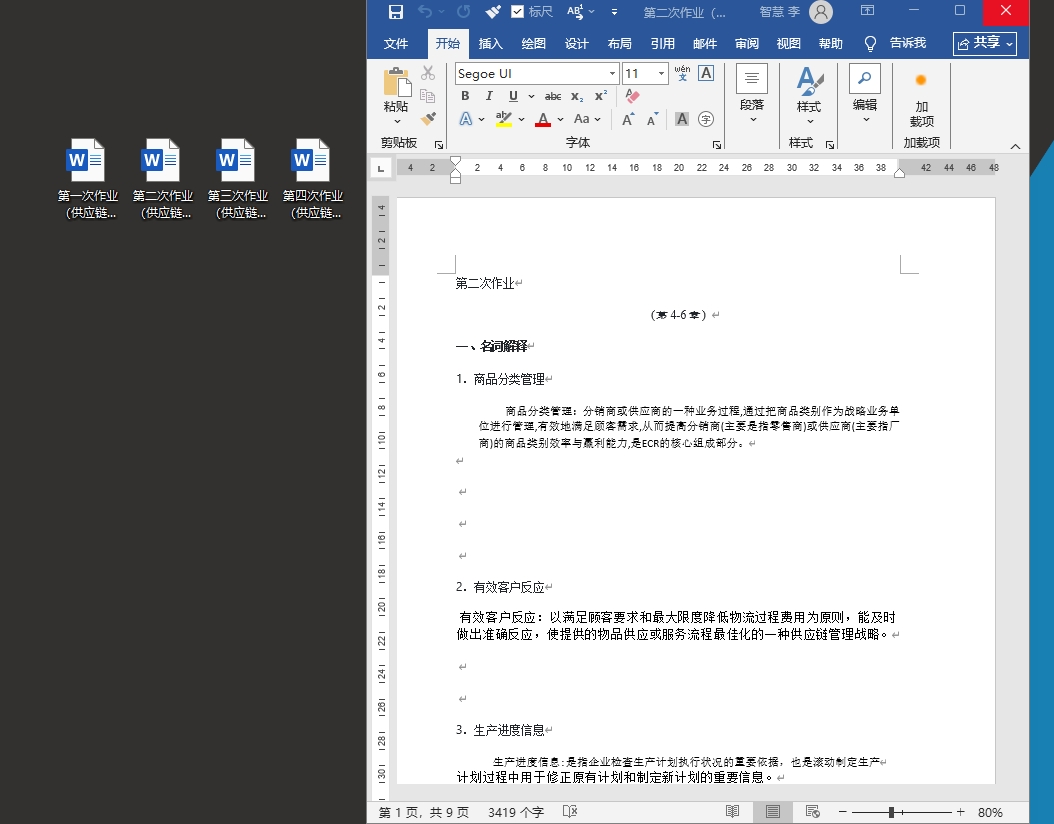Toggle character shading A icon
This screenshot has width=1054, height=824.
(682, 119)
